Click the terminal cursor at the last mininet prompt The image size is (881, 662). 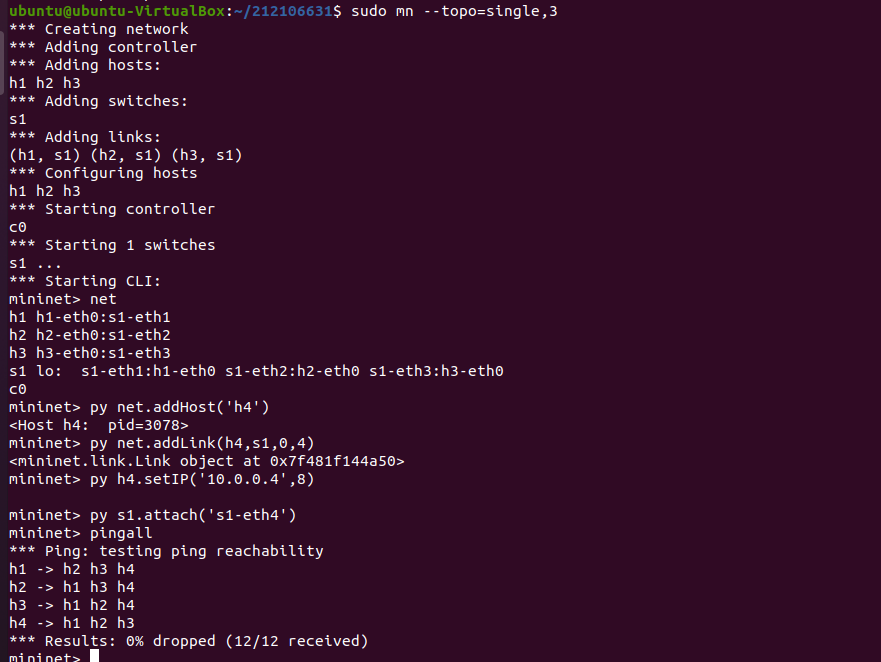pyautogui.click(x=94, y=657)
